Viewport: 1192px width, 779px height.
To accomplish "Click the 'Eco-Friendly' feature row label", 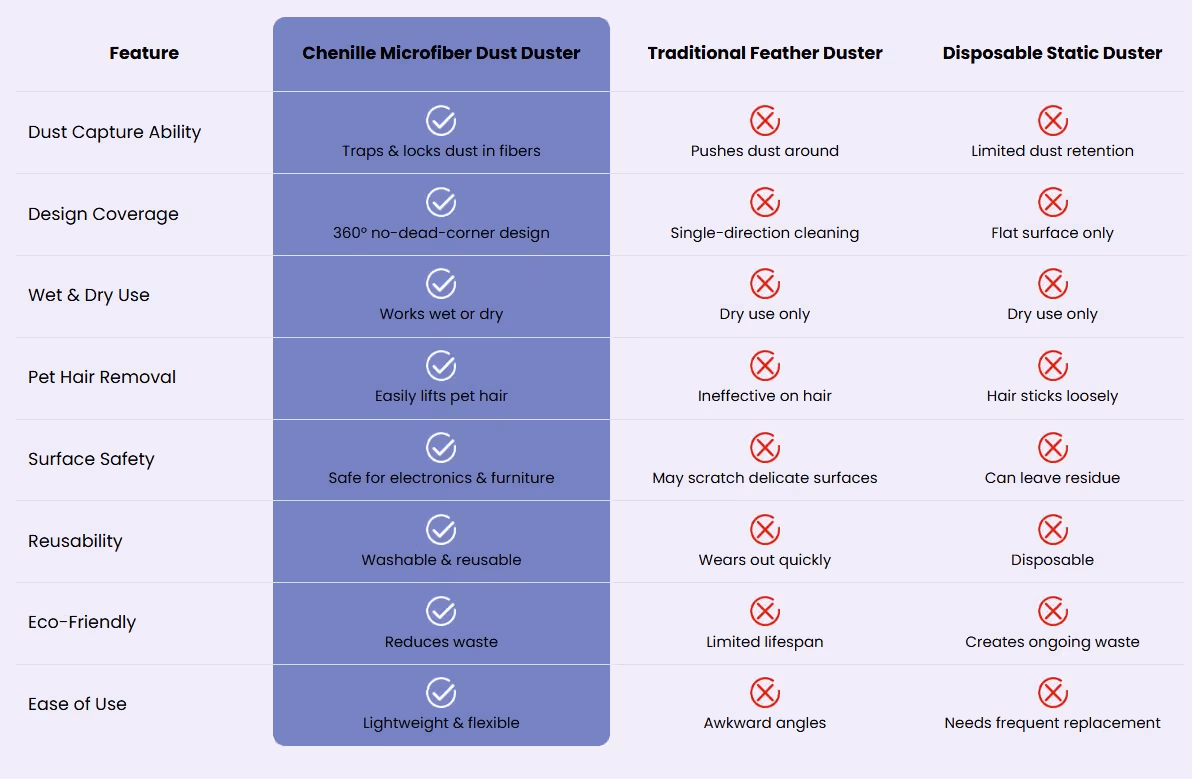I will (x=82, y=622).
